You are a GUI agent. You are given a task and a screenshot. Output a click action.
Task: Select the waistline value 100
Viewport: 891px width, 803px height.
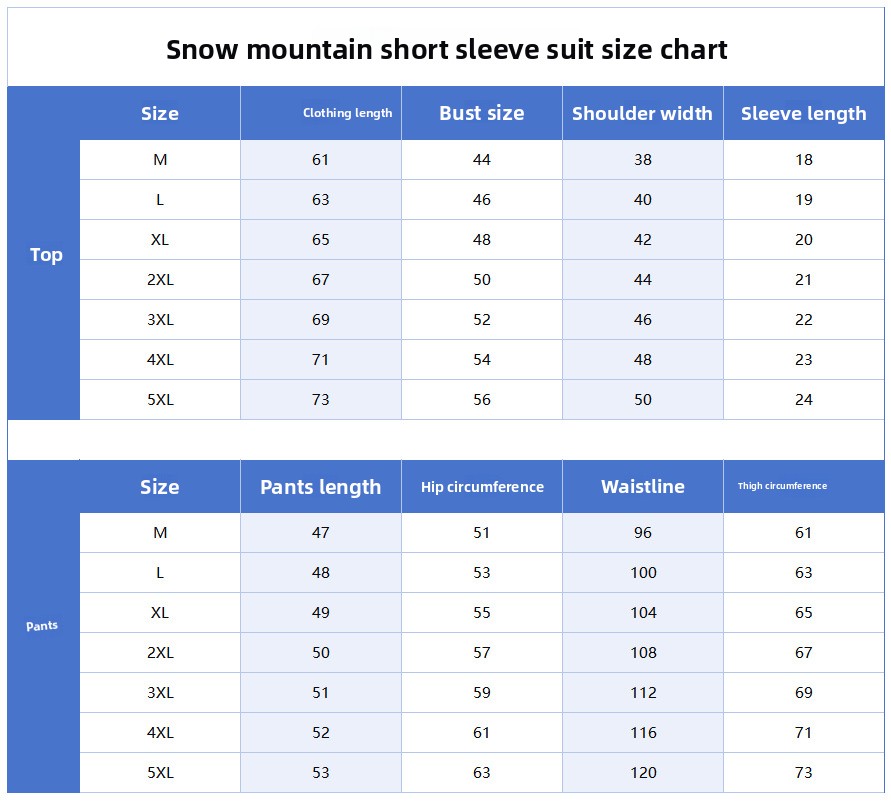pyautogui.click(x=643, y=573)
